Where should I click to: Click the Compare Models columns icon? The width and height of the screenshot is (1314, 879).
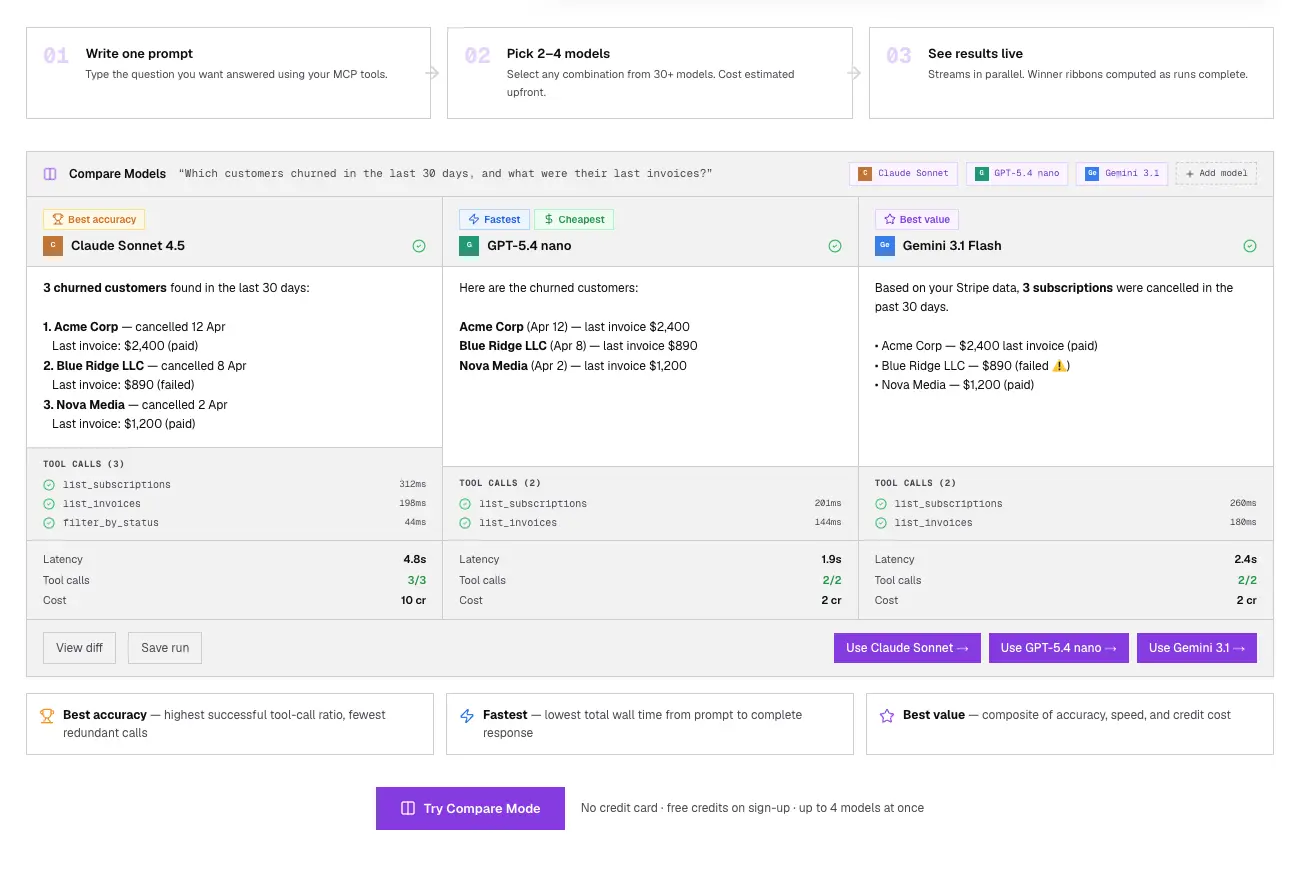click(50, 174)
